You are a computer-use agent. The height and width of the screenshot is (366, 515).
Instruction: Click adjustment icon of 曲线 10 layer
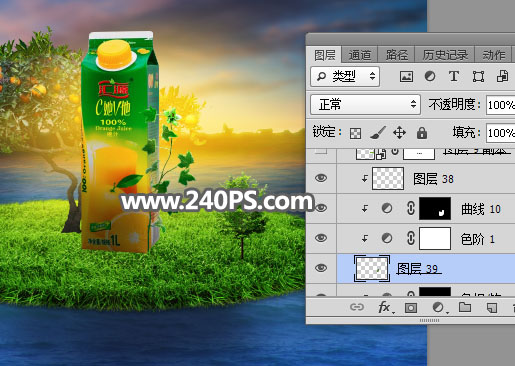tap(387, 208)
